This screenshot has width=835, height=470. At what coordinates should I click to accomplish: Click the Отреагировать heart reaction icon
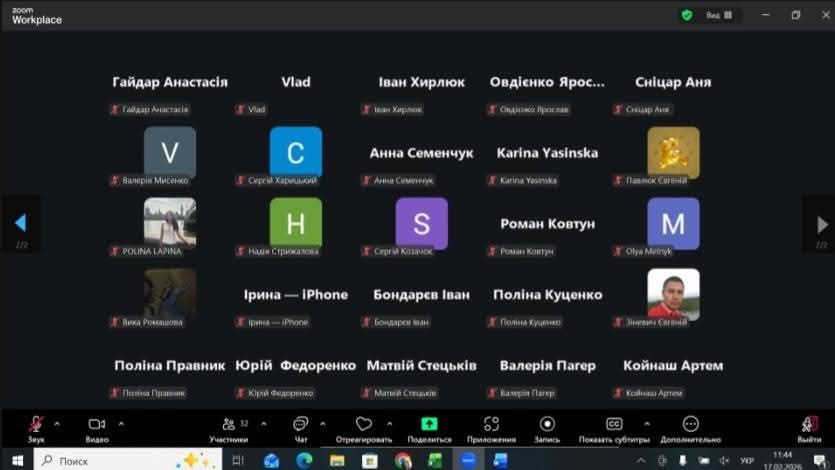pyautogui.click(x=364, y=425)
